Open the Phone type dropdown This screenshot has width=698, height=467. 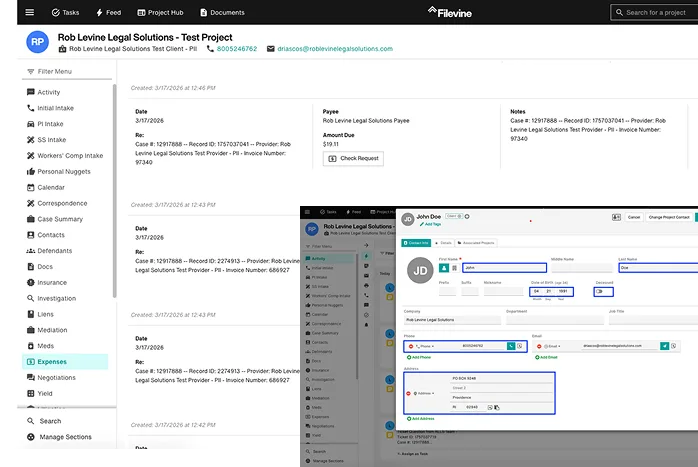[x=425, y=346]
